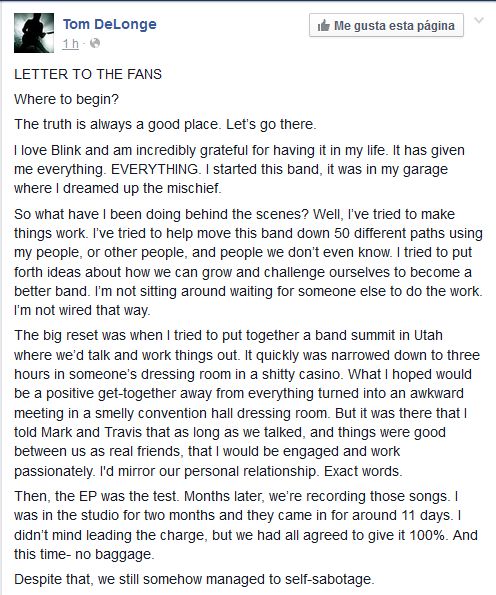Image resolution: width=496 pixels, height=595 pixels.
Task: Click the 'The truth is always a good place' line
Action: [165, 124]
